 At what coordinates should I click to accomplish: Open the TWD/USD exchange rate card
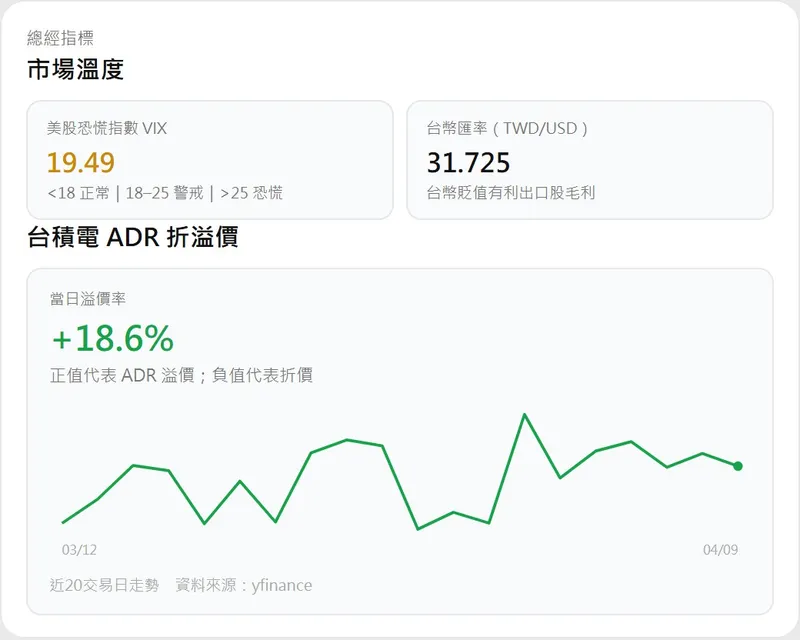[590, 160]
